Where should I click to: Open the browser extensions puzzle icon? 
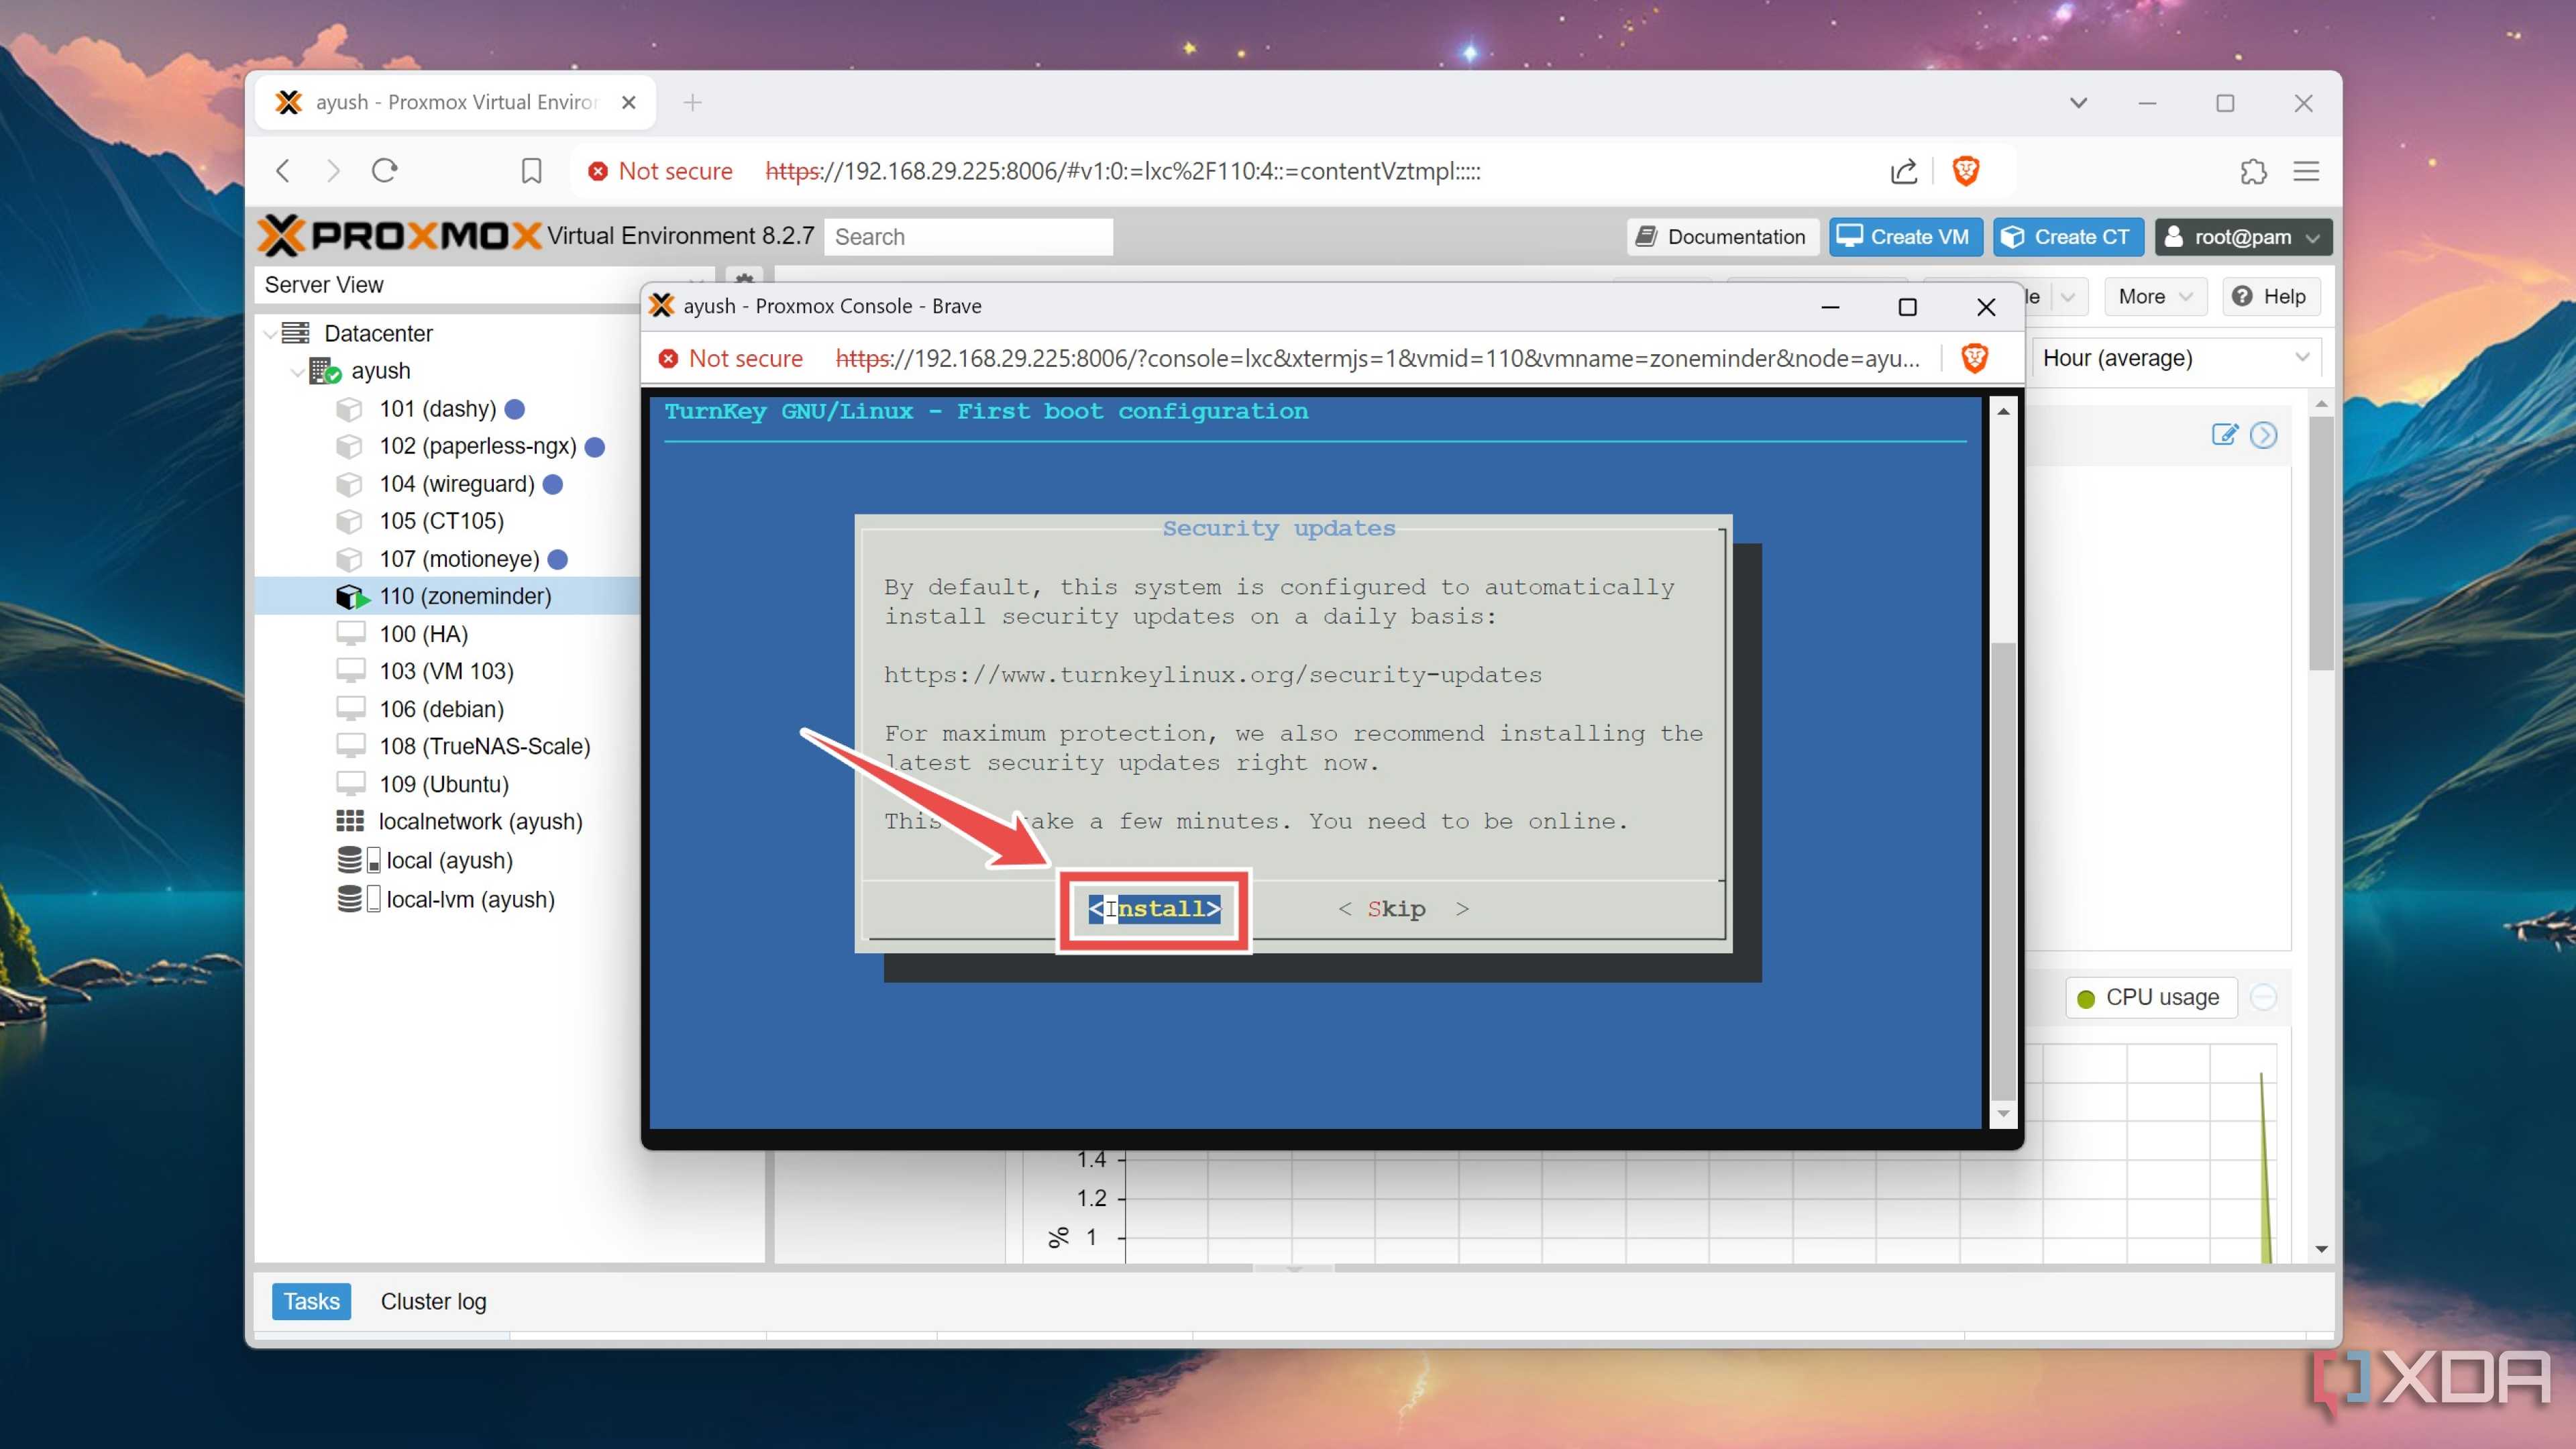tap(2254, 171)
